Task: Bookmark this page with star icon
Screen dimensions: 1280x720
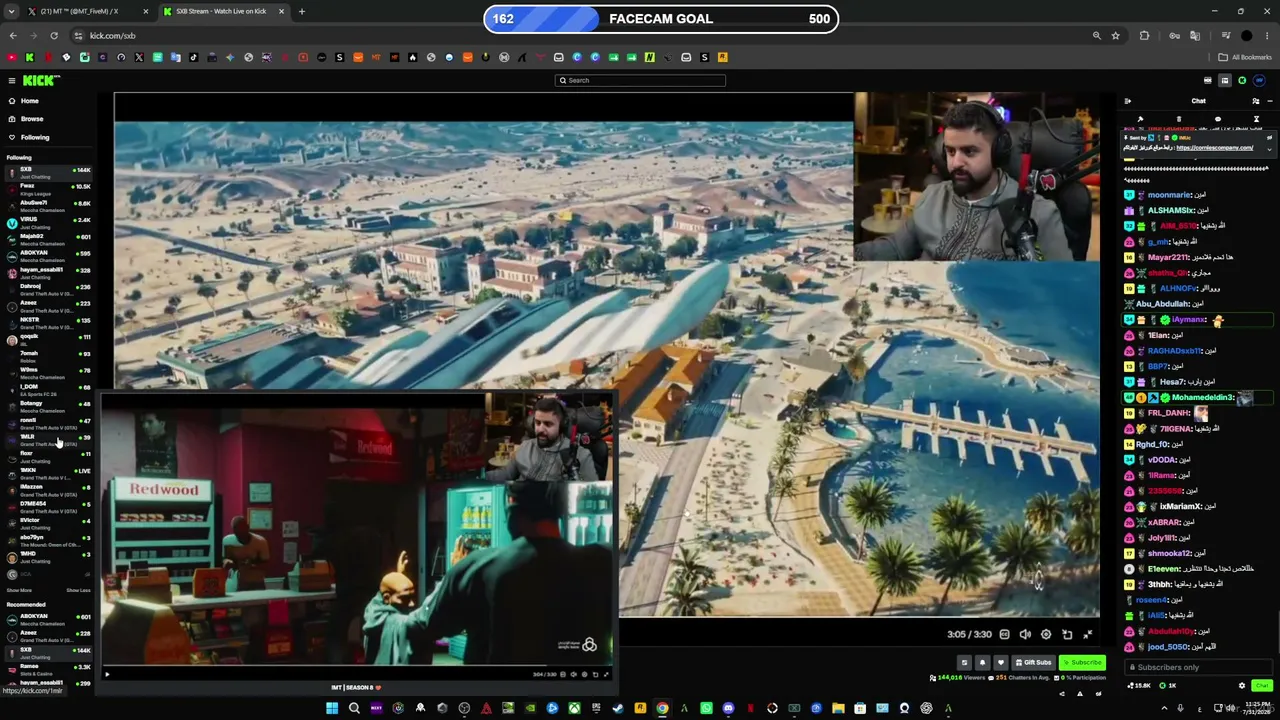Action: (x=1116, y=35)
